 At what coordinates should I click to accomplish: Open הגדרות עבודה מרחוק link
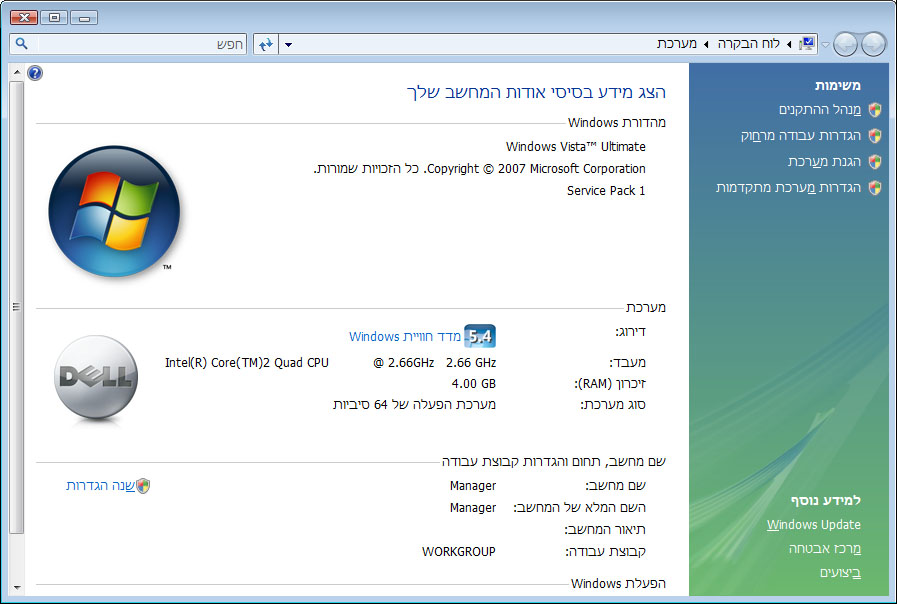click(801, 136)
